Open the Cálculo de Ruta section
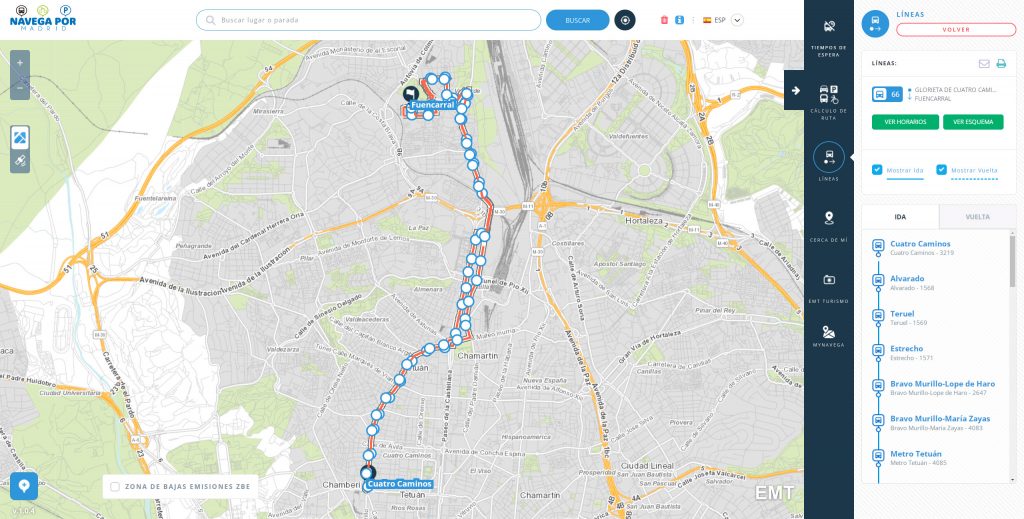The image size is (1024, 519). tap(828, 102)
